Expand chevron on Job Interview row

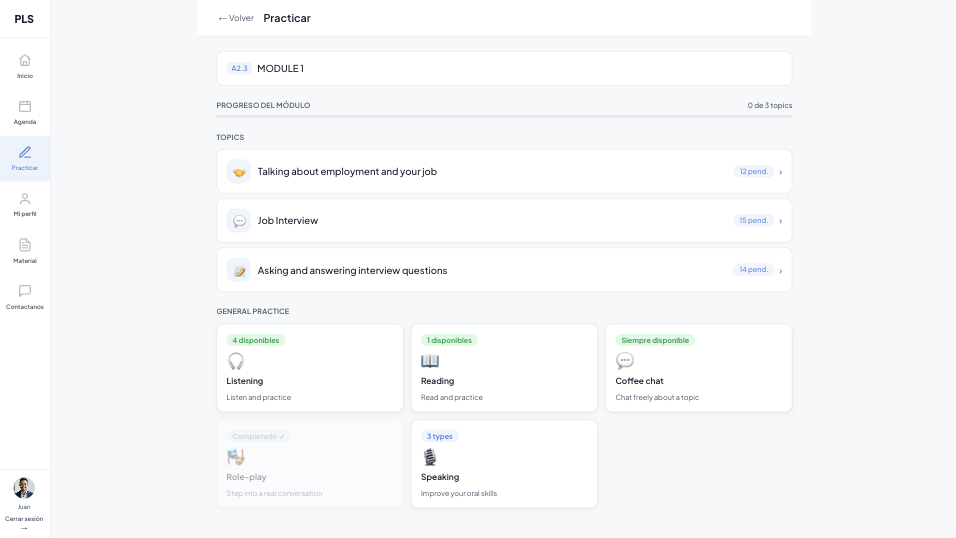(780, 221)
